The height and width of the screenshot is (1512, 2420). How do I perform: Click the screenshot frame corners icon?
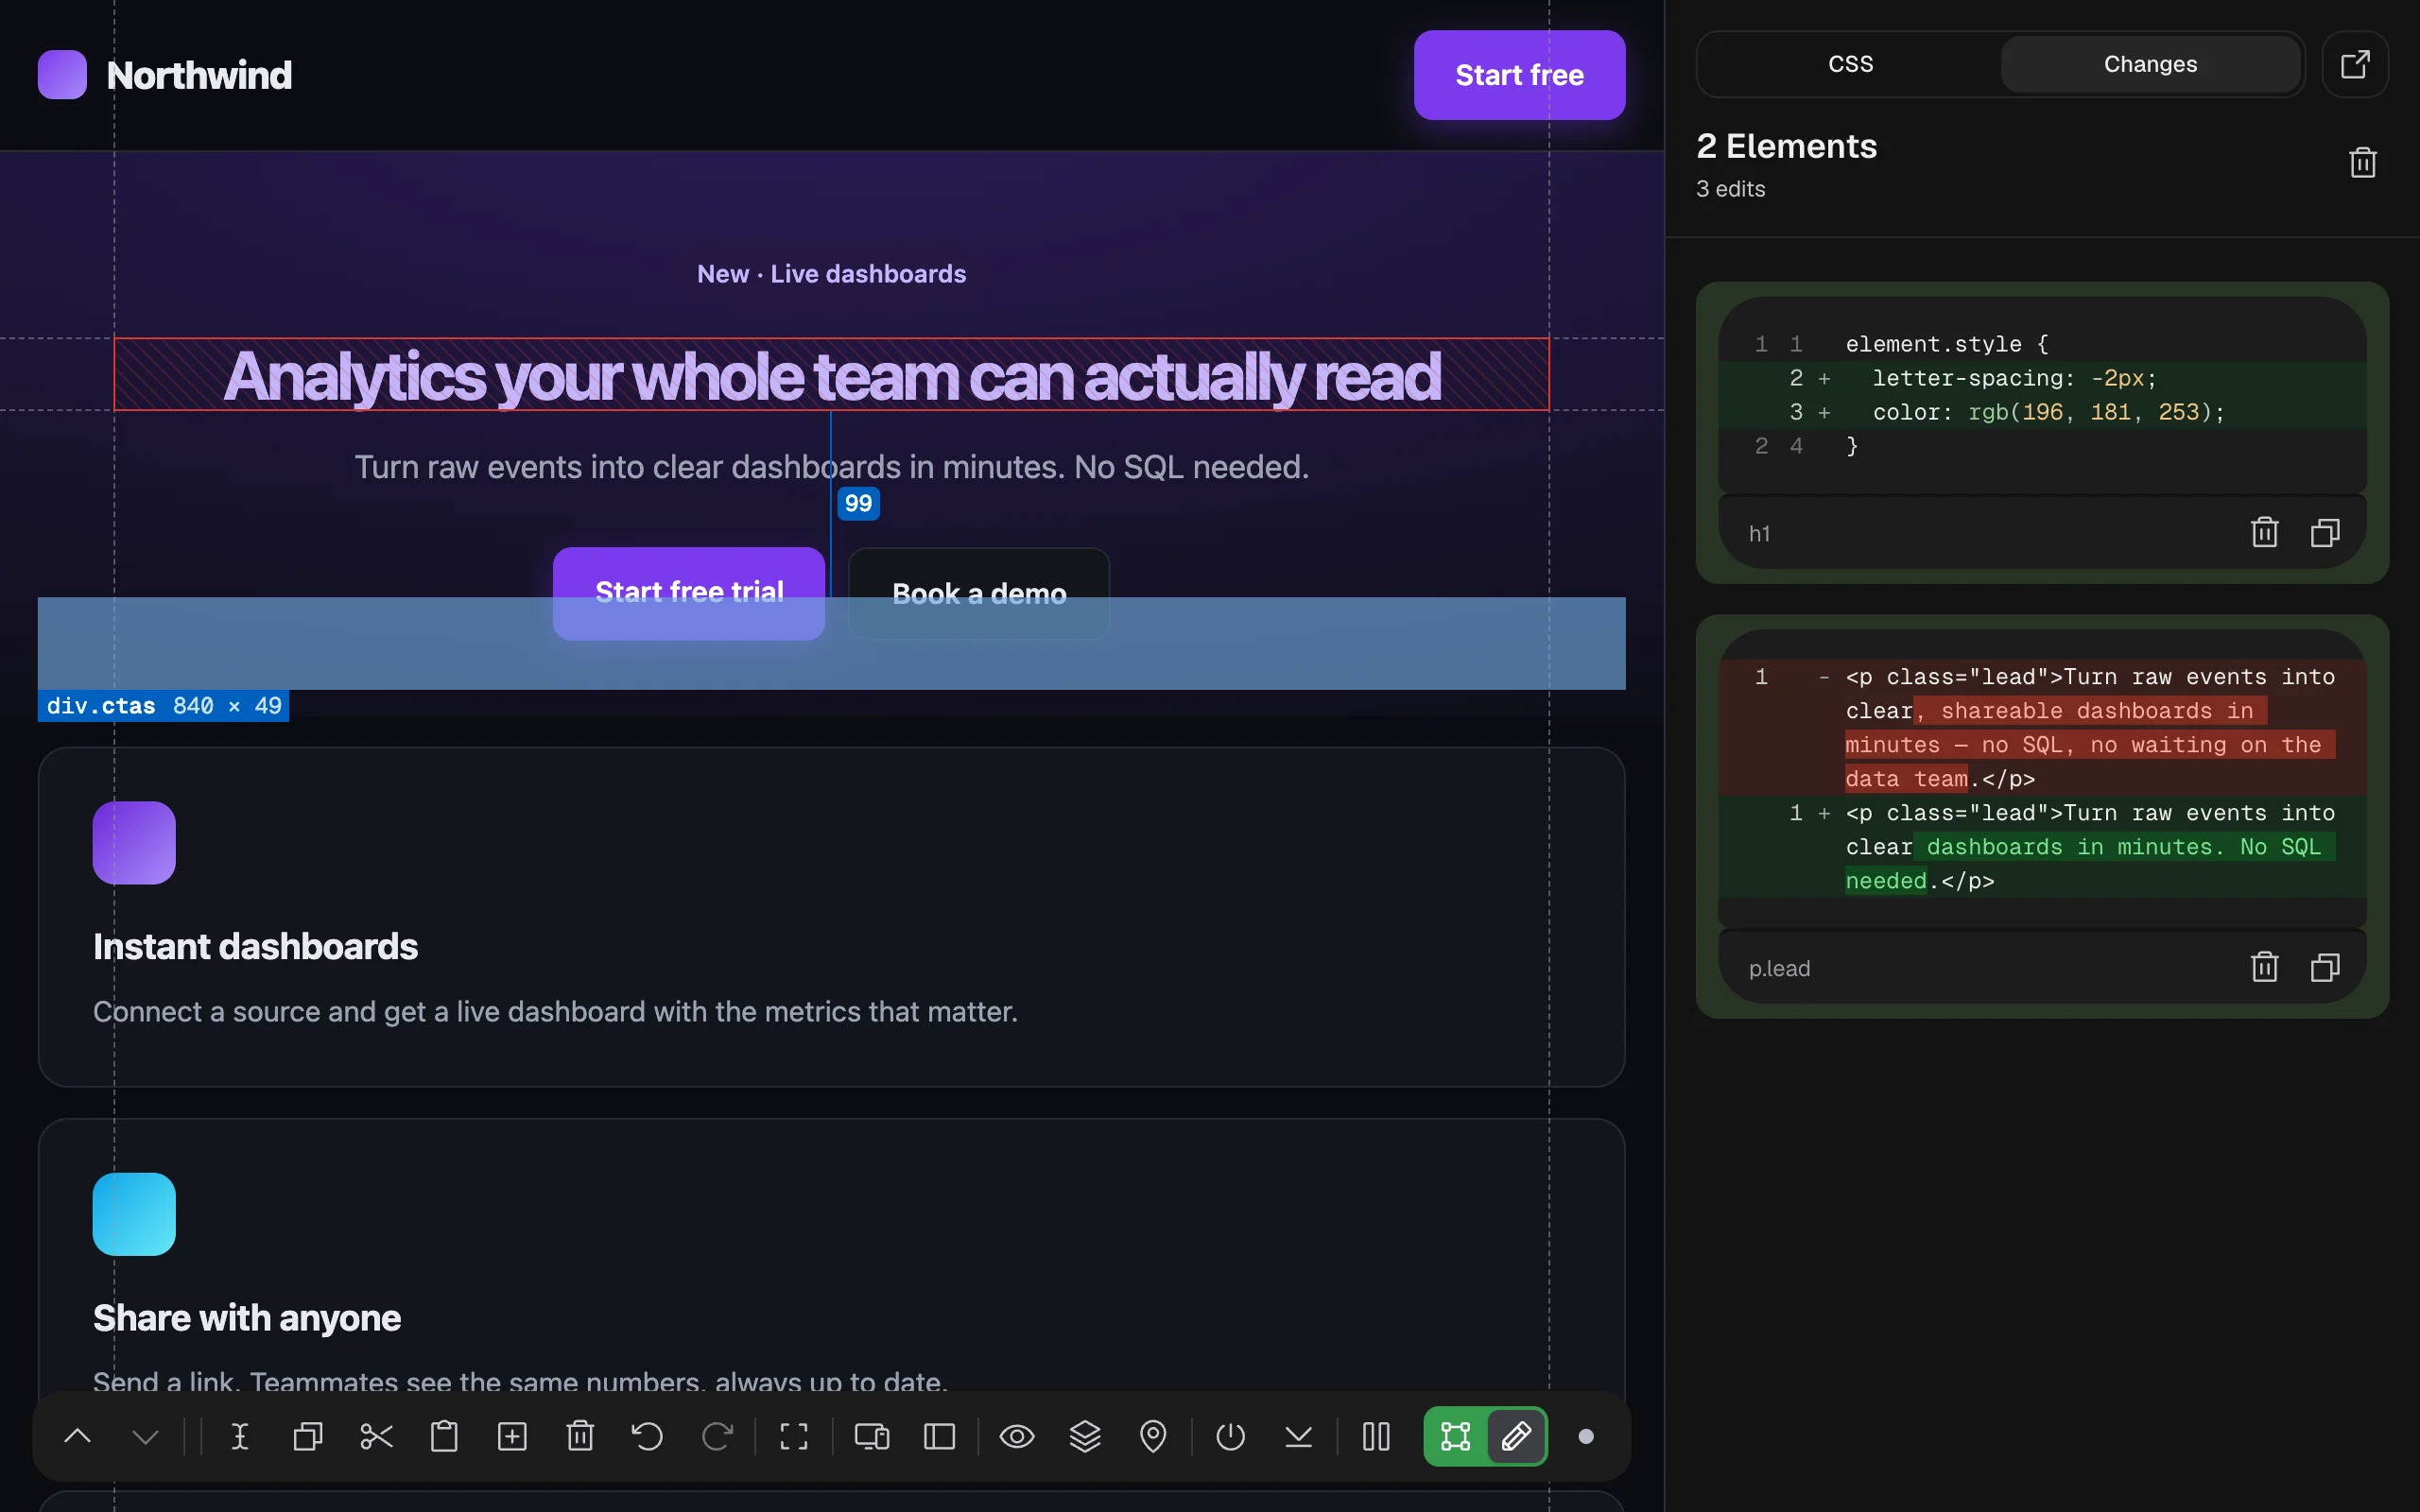click(x=794, y=1437)
